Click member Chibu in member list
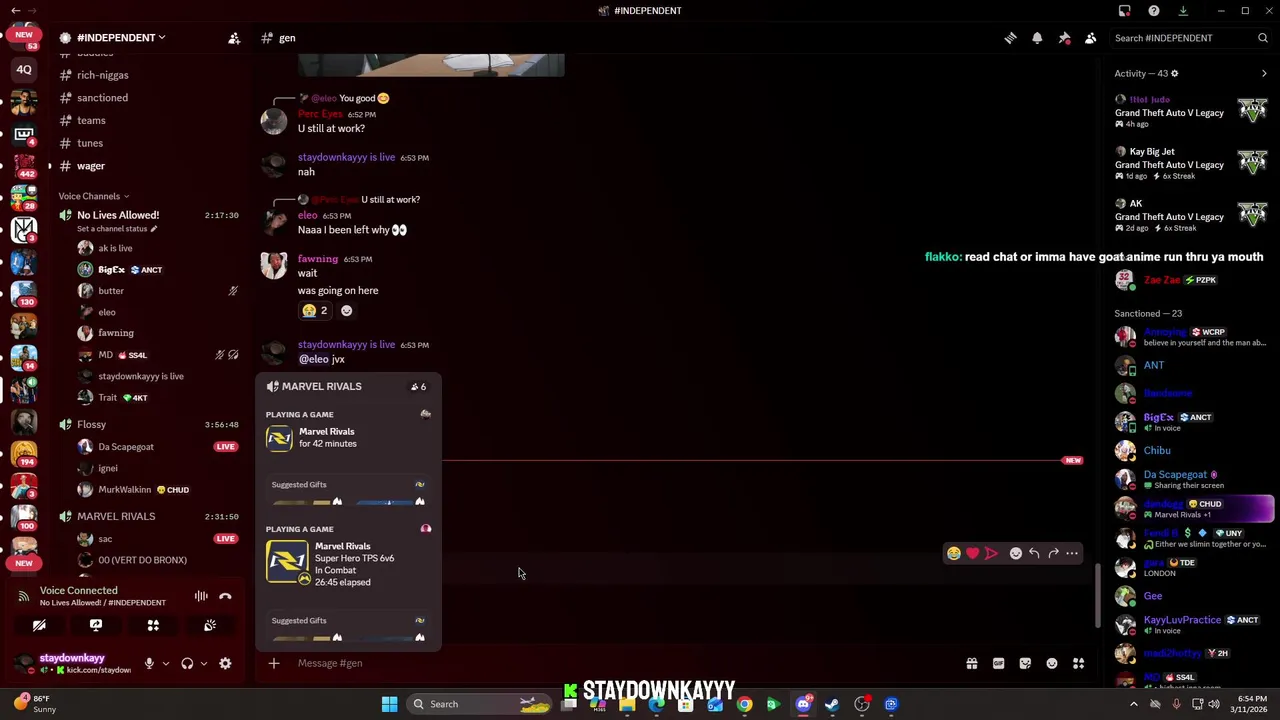1280x720 pixels. [1157, 451]
